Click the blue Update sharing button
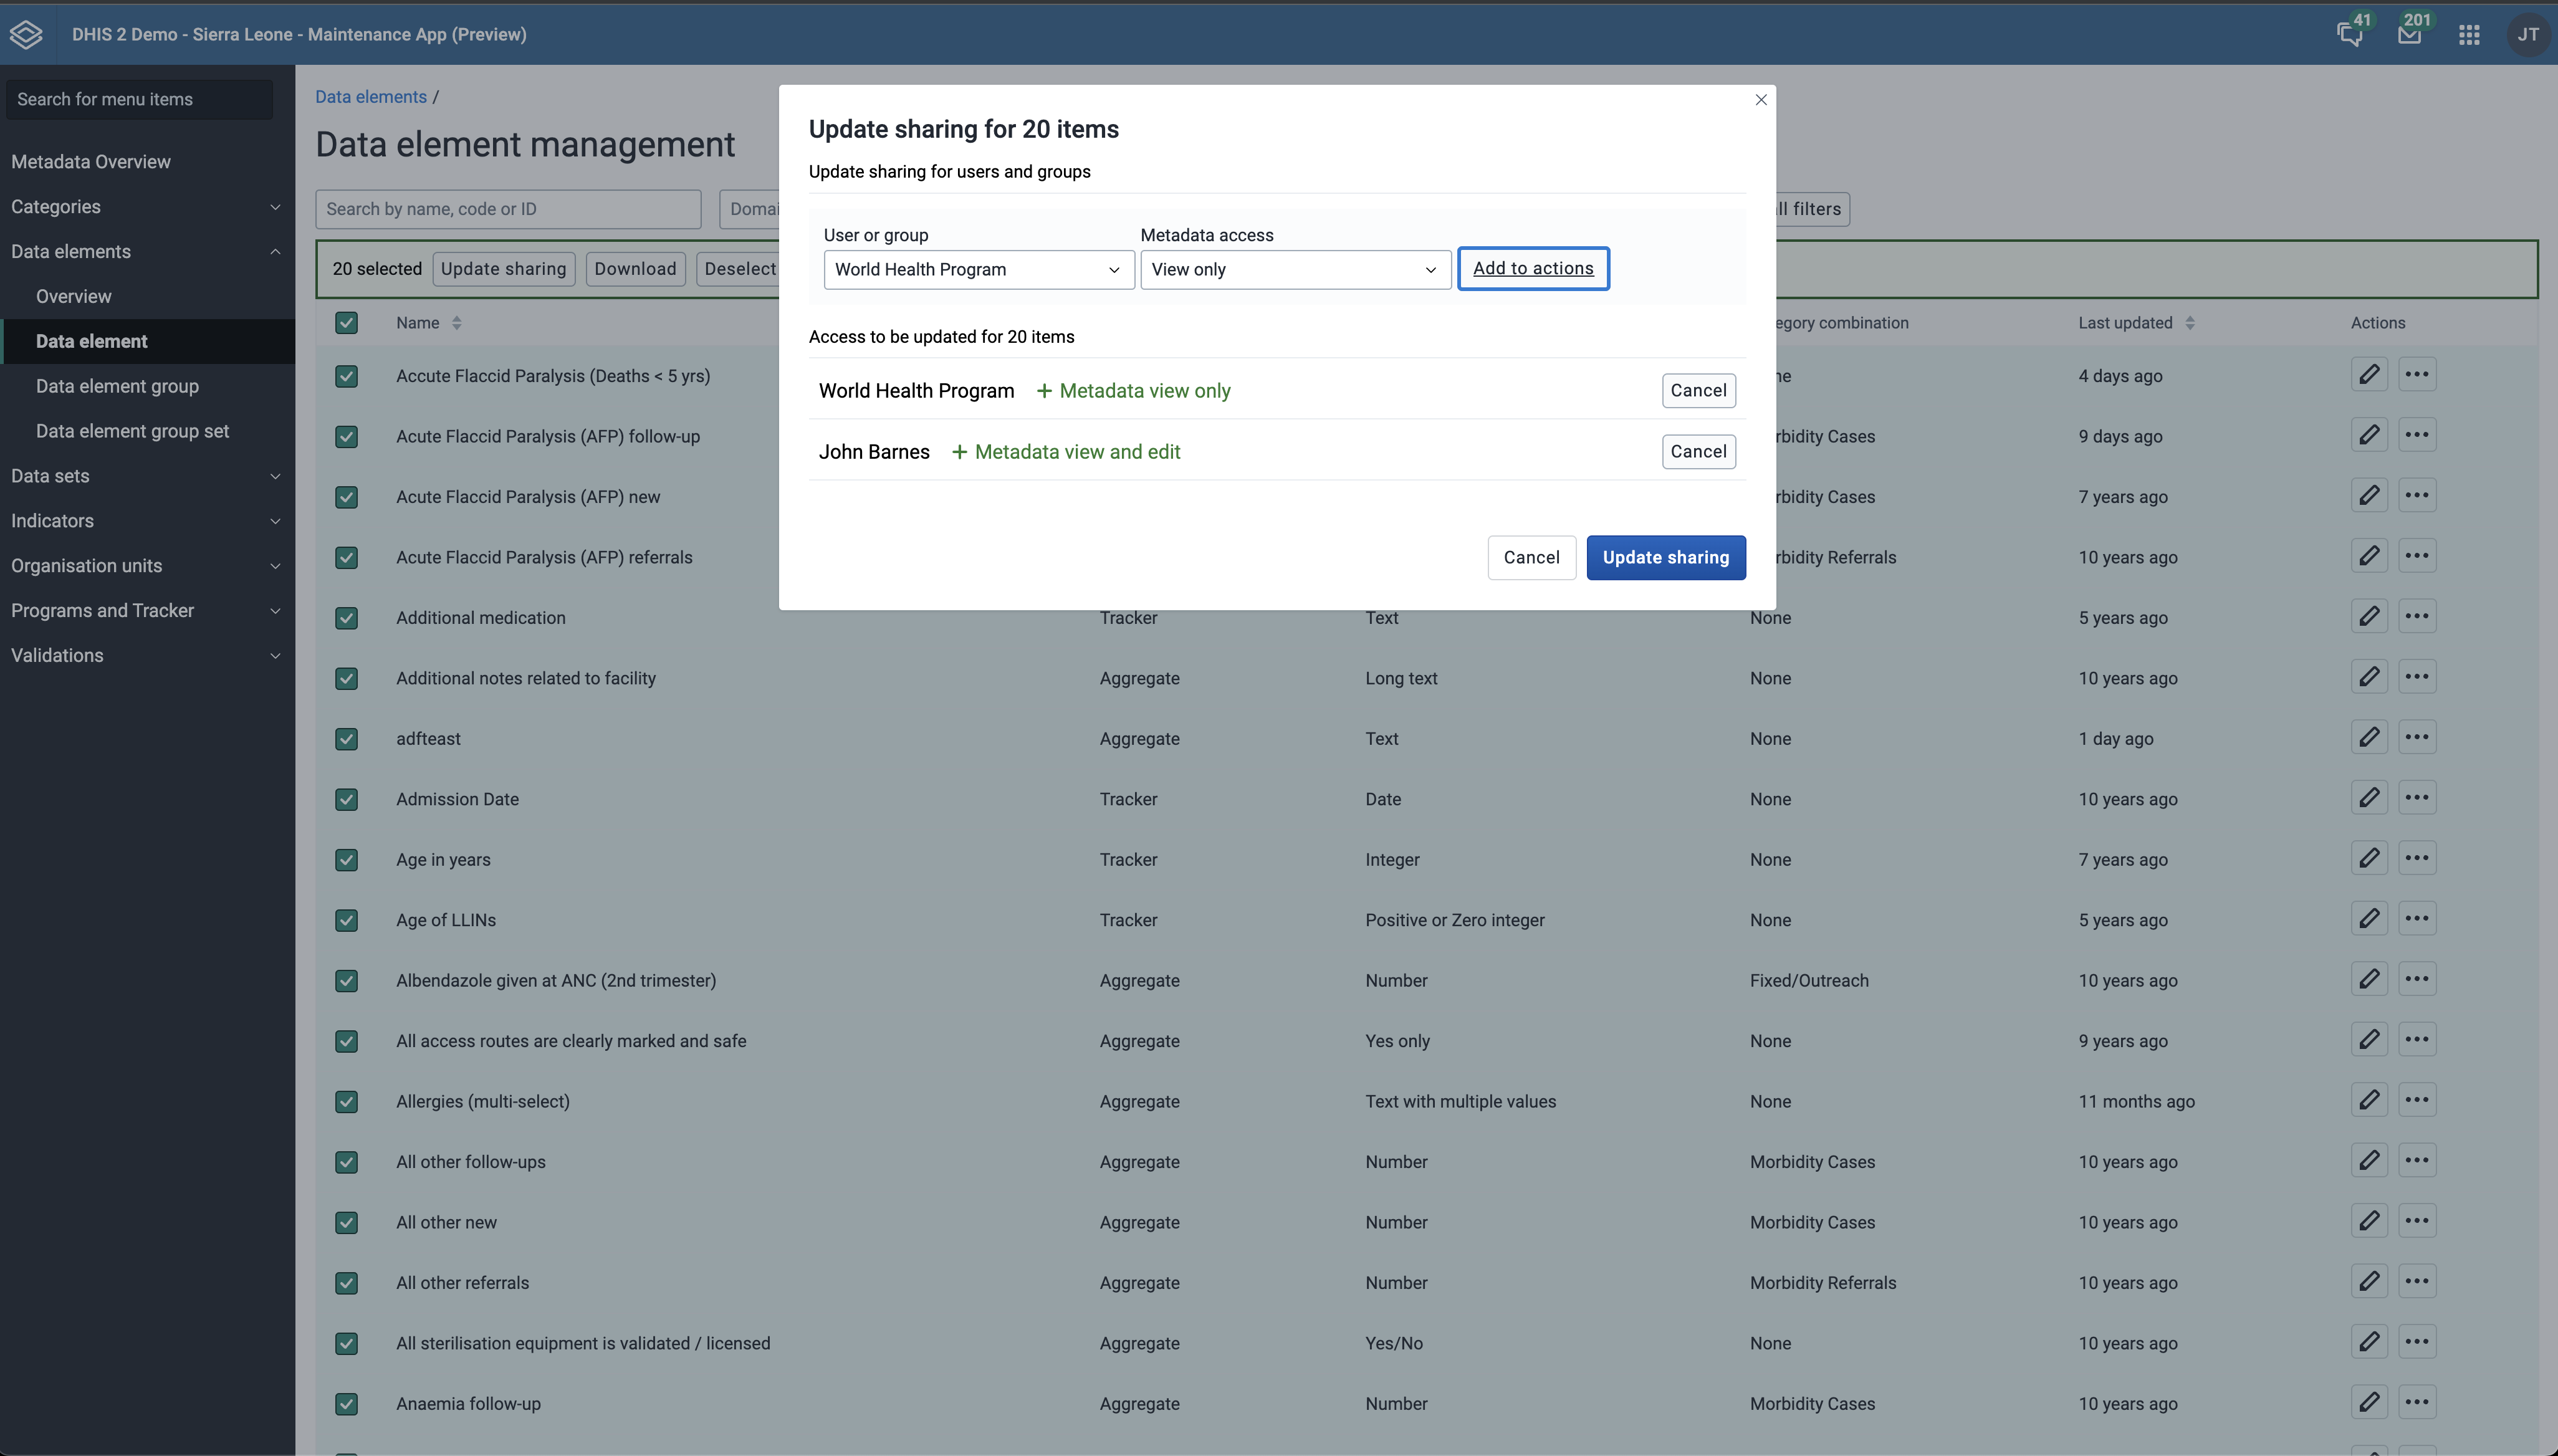The width and height of the screenshot is (2558, 1456). tap(1665, 558)
